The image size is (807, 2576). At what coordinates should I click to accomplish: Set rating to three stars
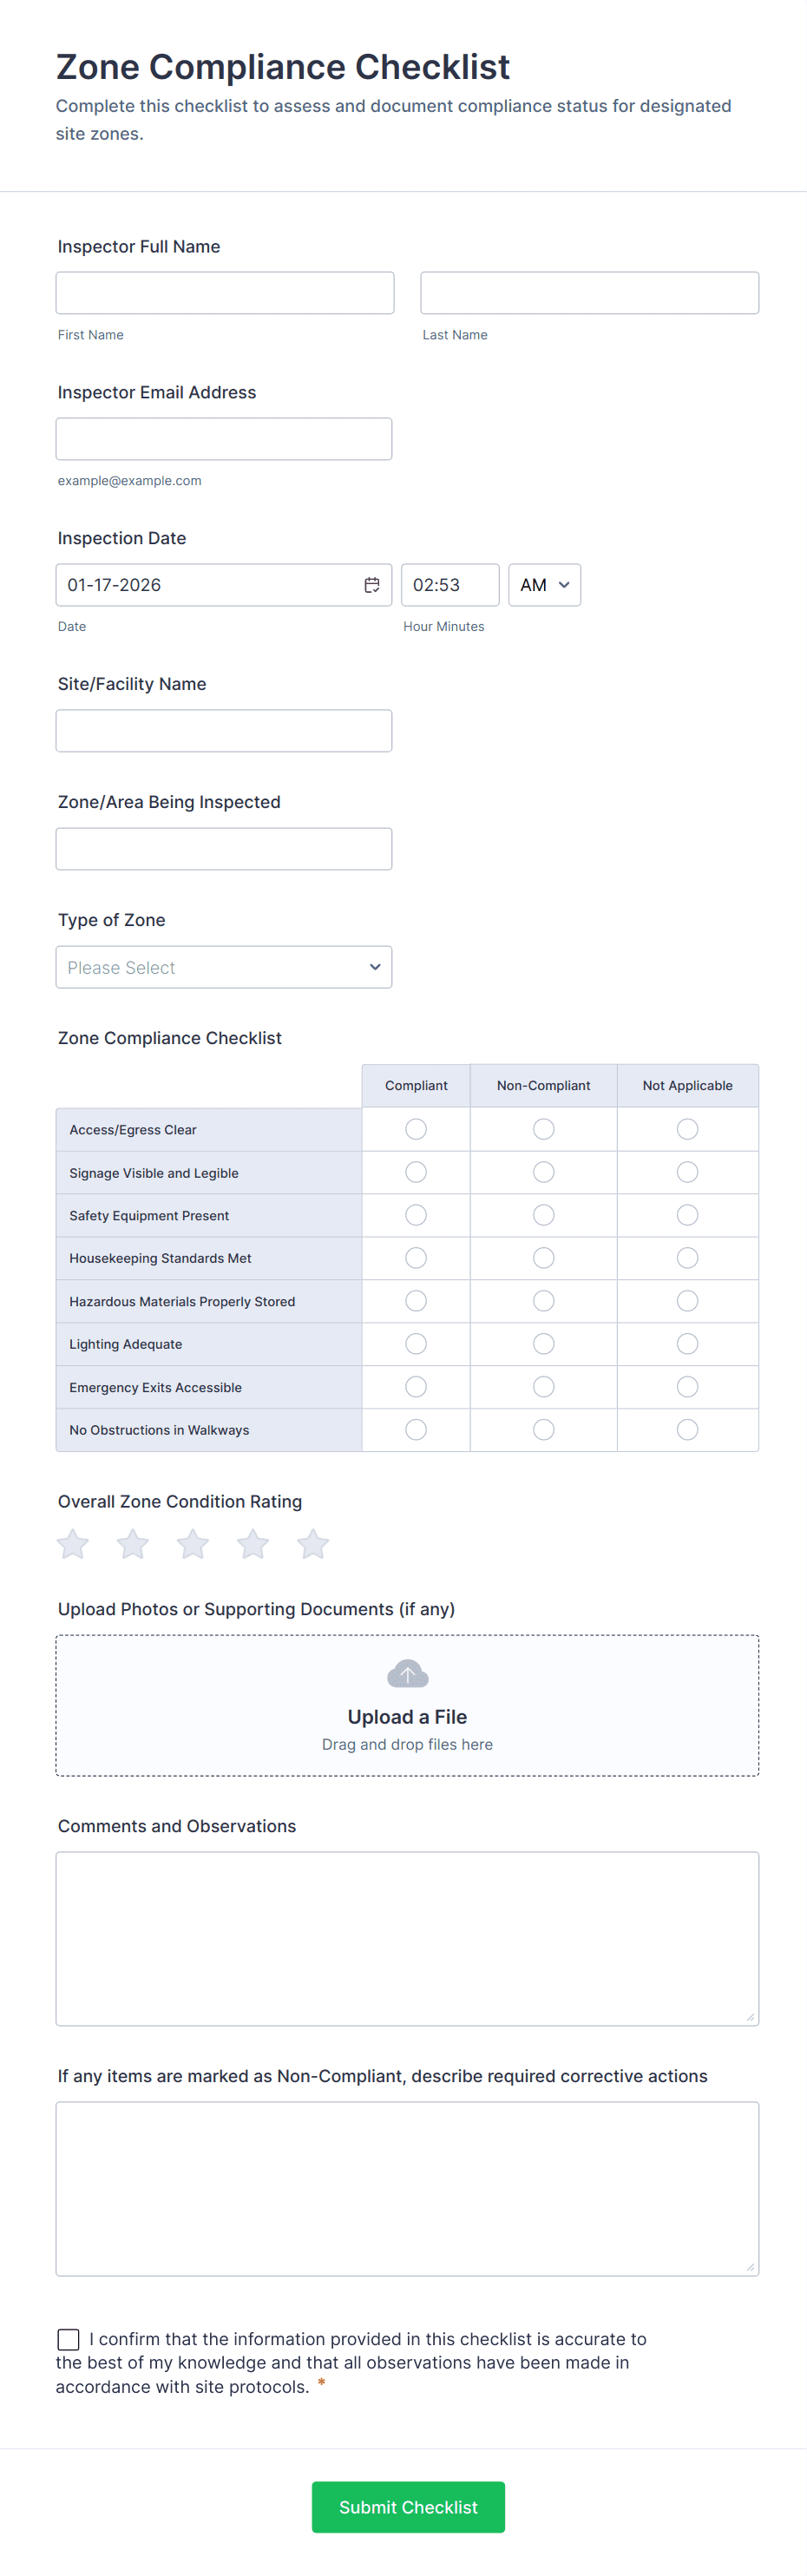(x=193, y=1544)
